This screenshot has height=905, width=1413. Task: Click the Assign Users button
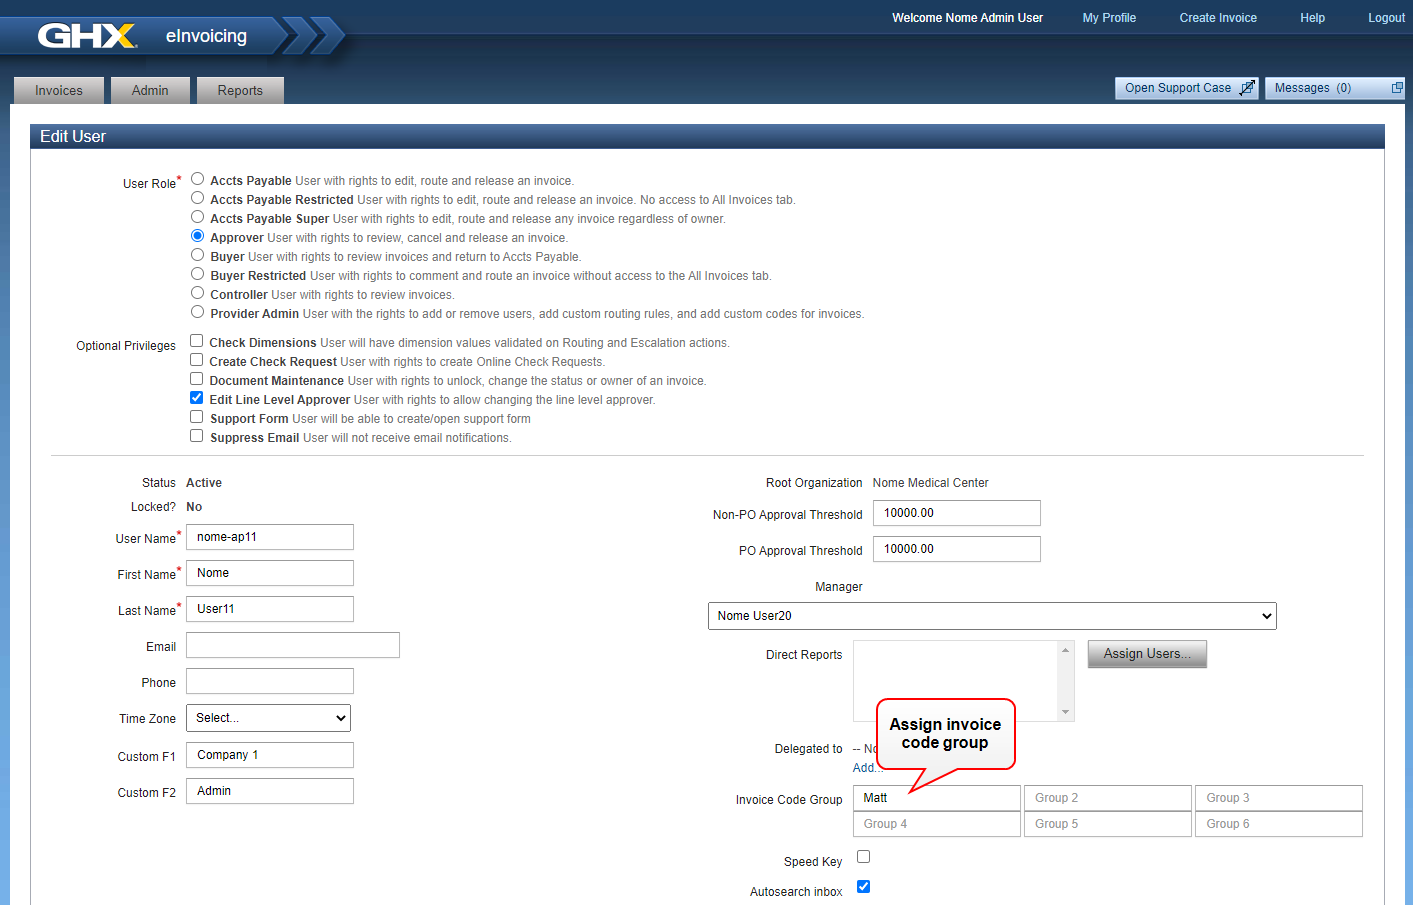click(x=1147, y=654)
